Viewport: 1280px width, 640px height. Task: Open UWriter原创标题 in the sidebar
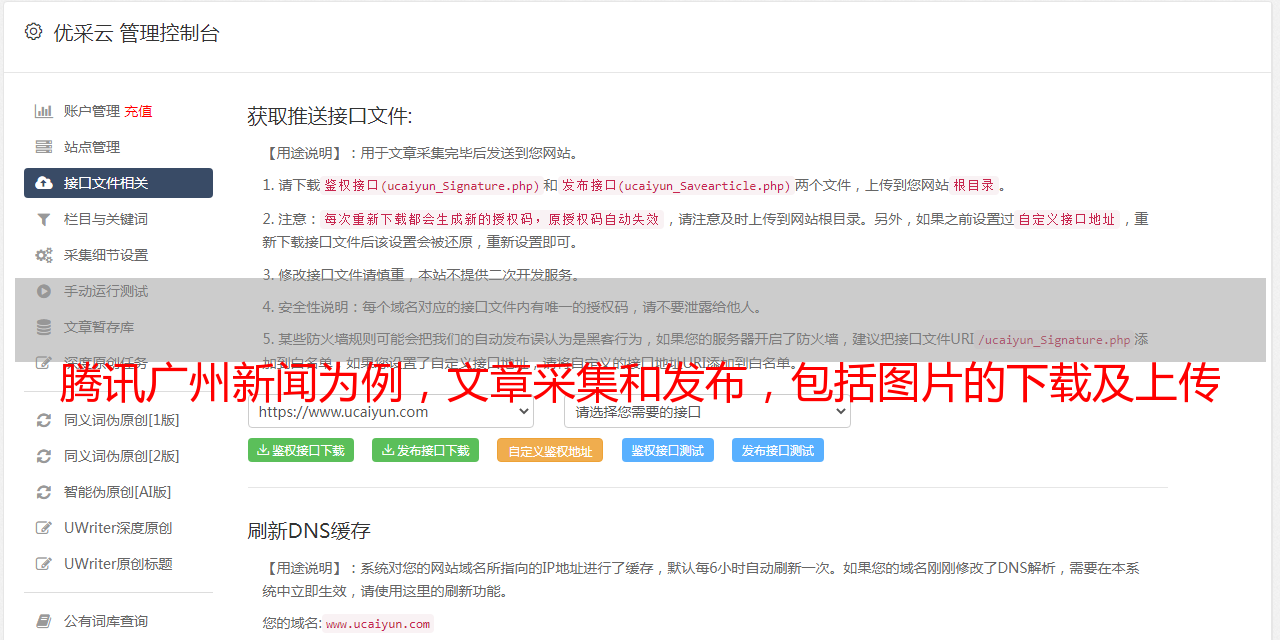pos(118,564)
